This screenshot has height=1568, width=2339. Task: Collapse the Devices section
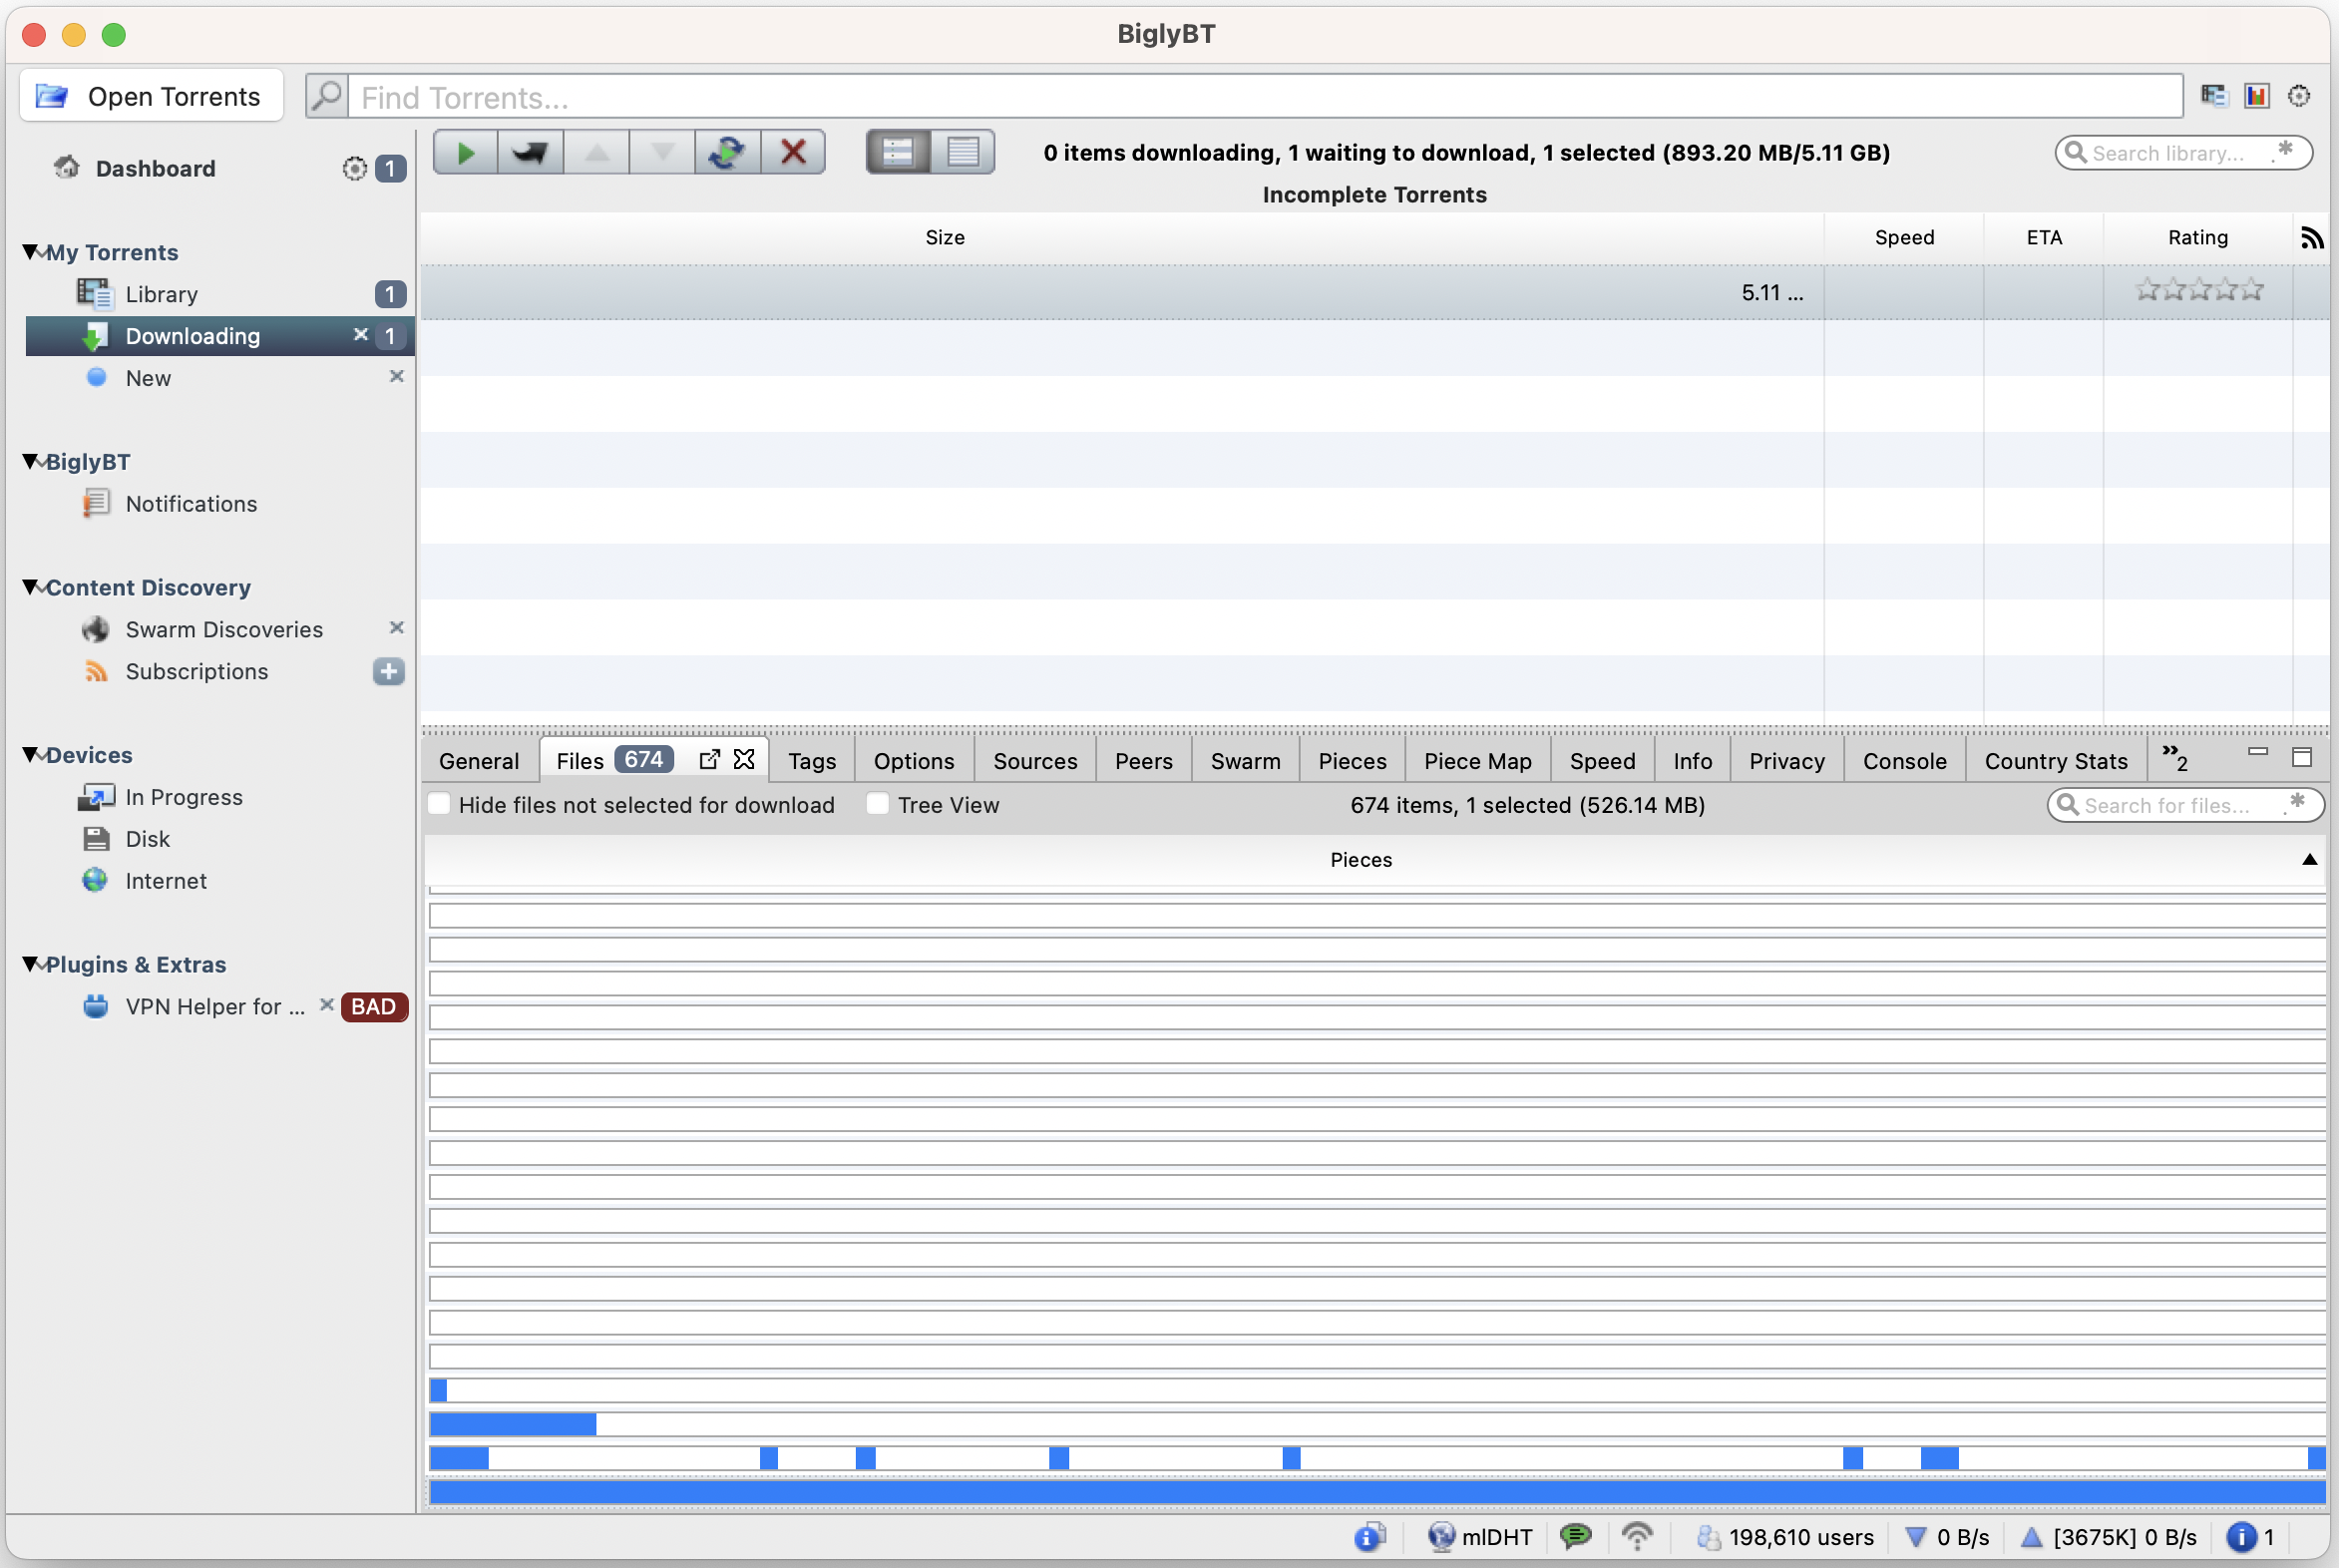tap(29, 755)
